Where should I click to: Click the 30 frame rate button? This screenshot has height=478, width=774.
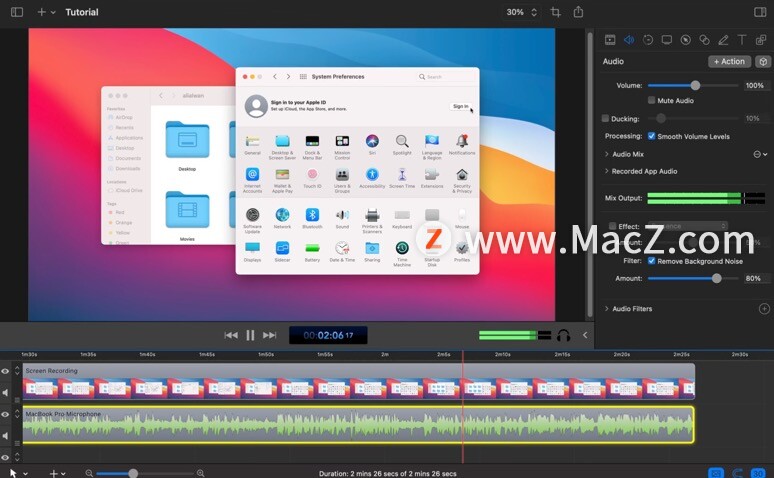tap(758, 473)
